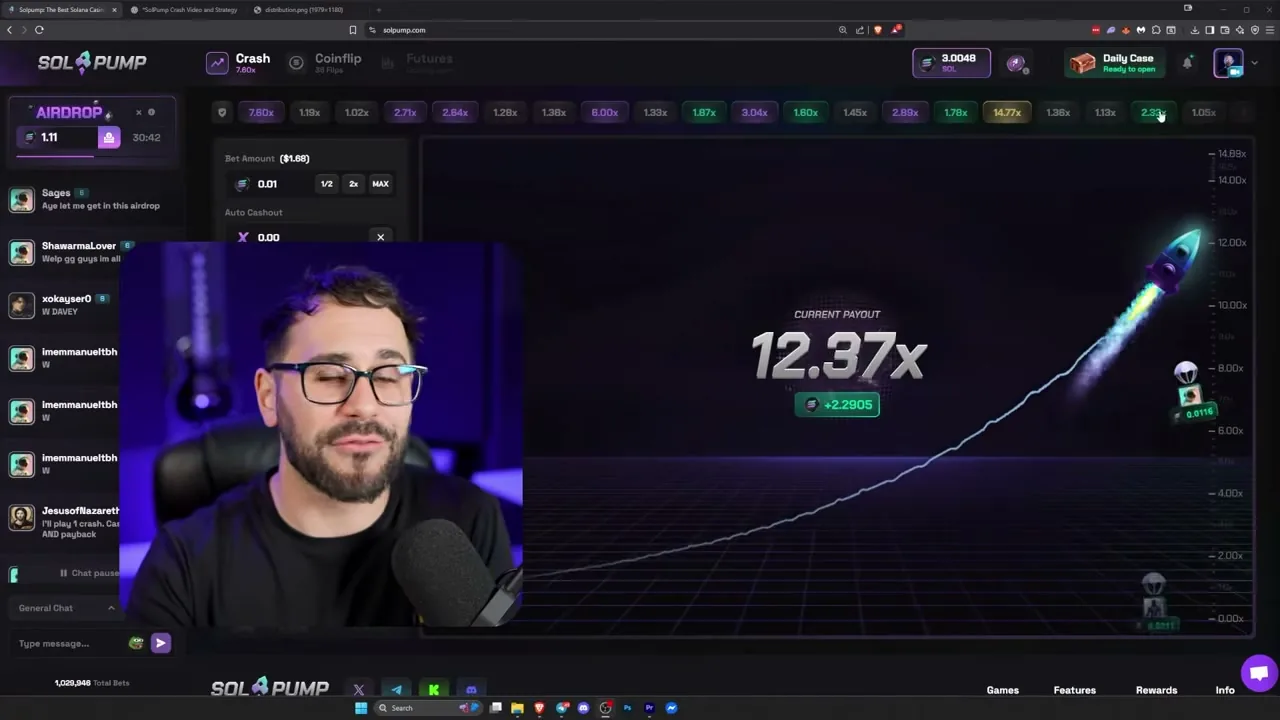Open the browser hamburger menu

pos(1268,30)
